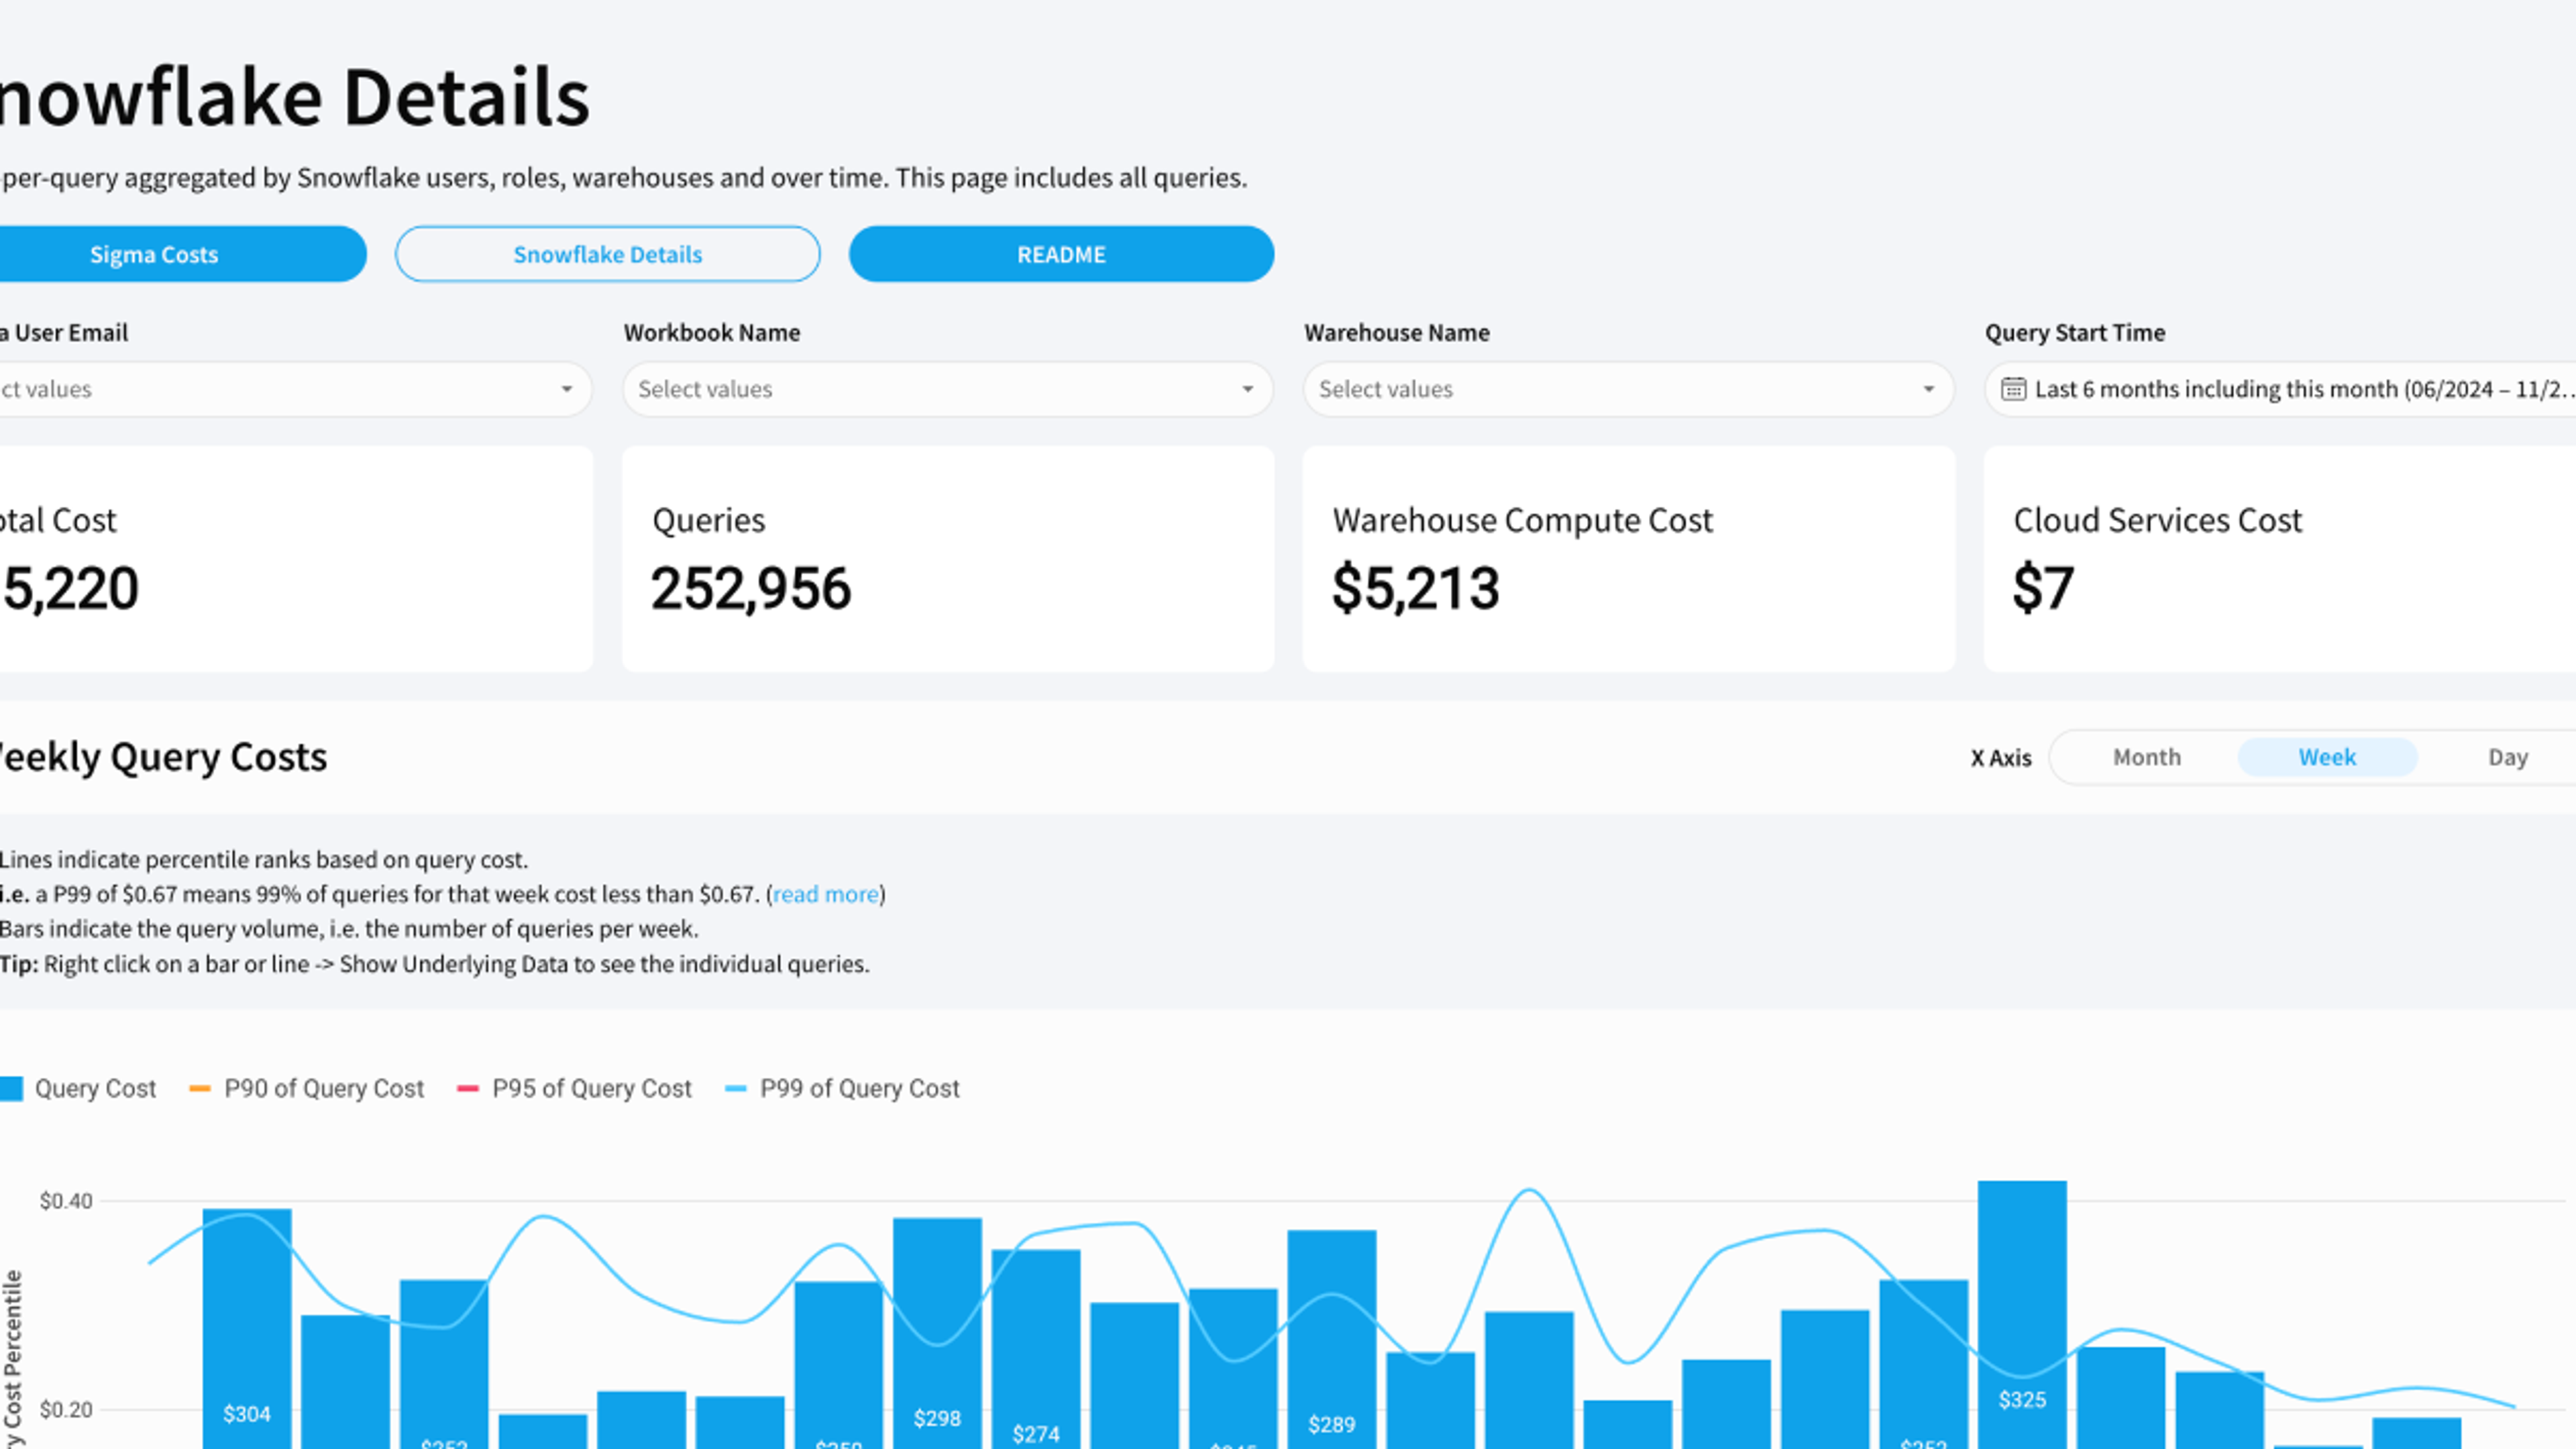
Task: Click the $304 bar in the chart
Action: (247, 1329)
